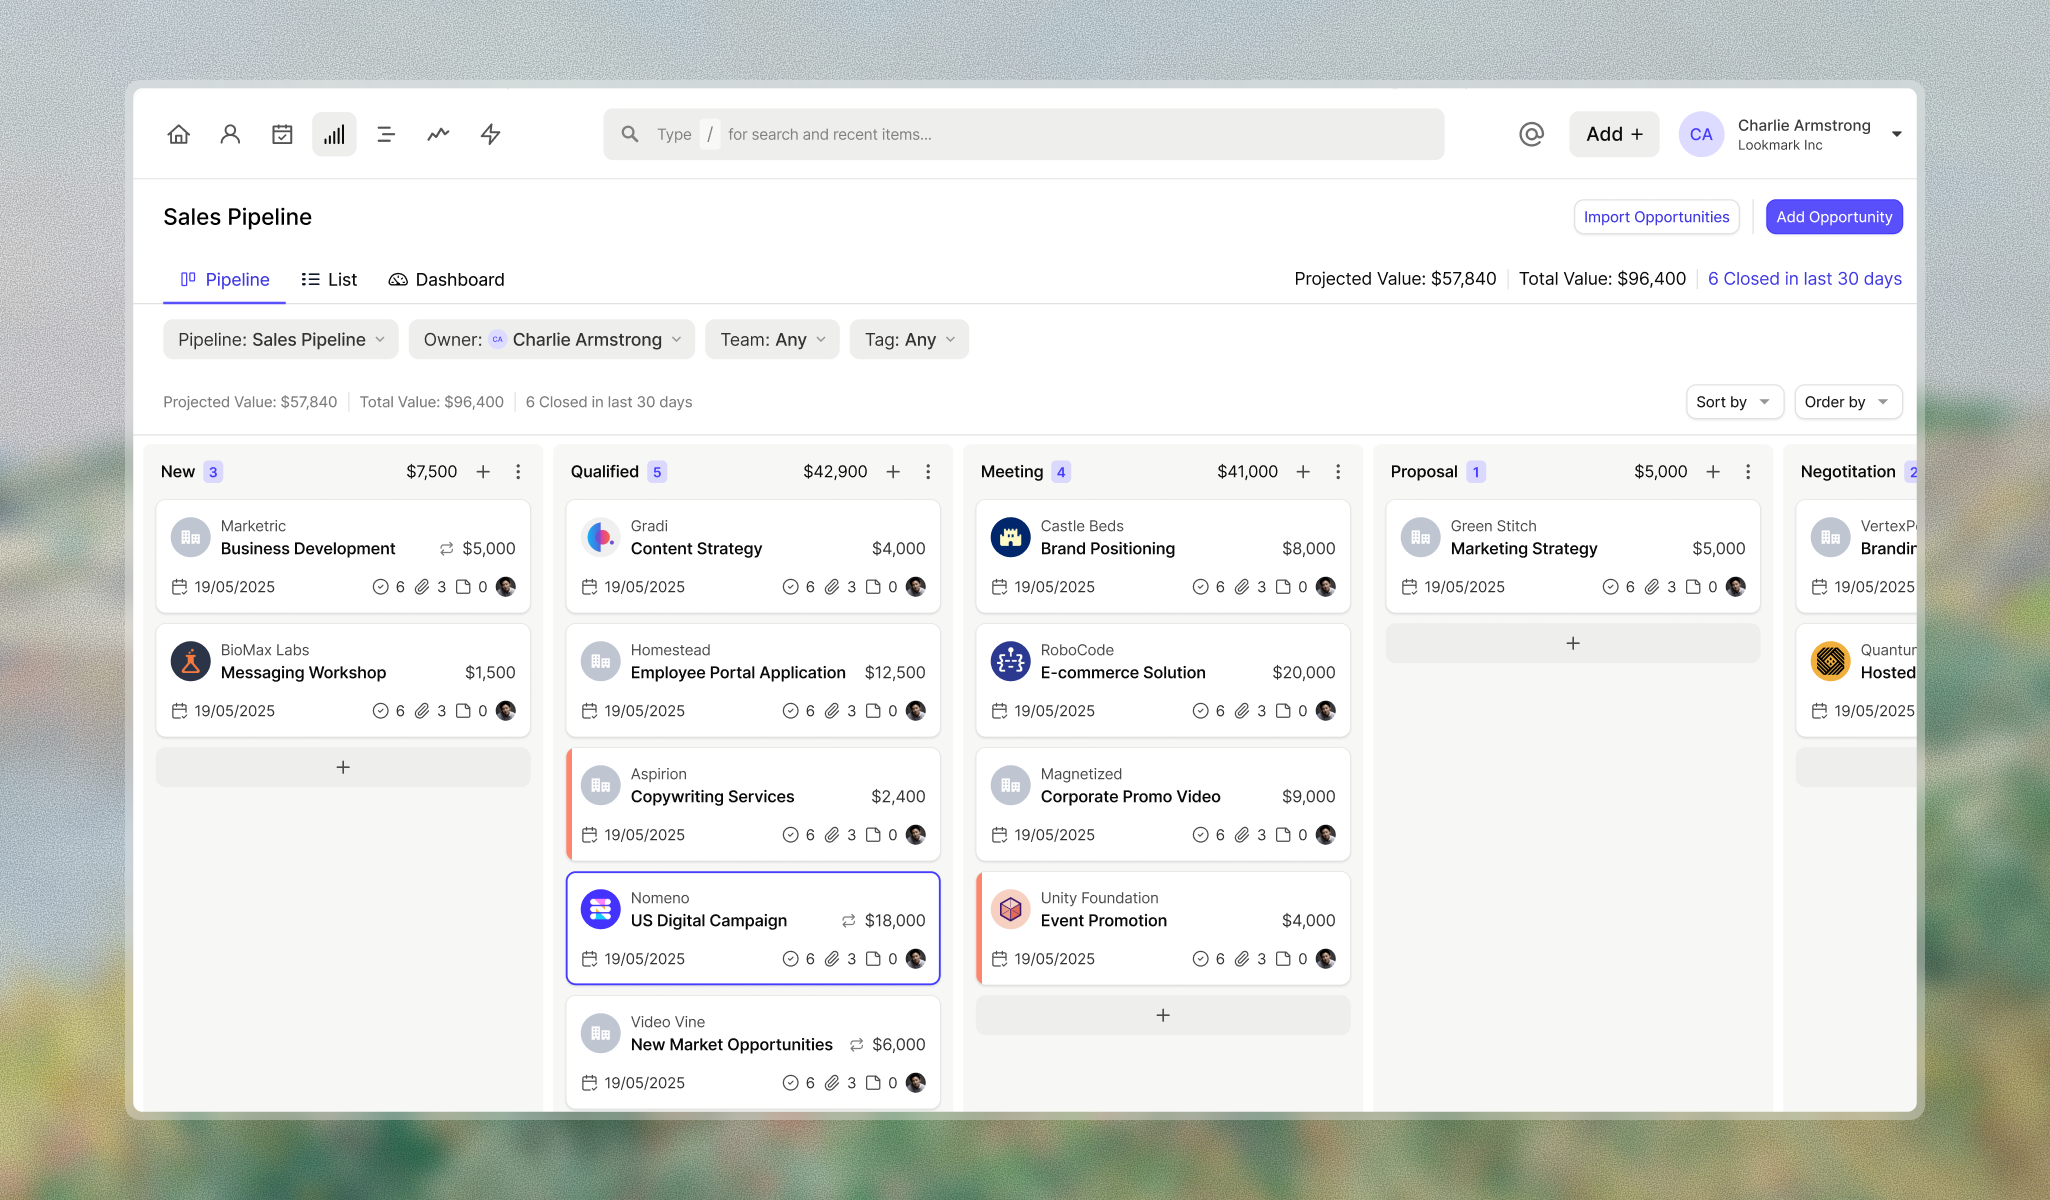
Task: Click the home icon in top navigation
Action: (178, 134)
